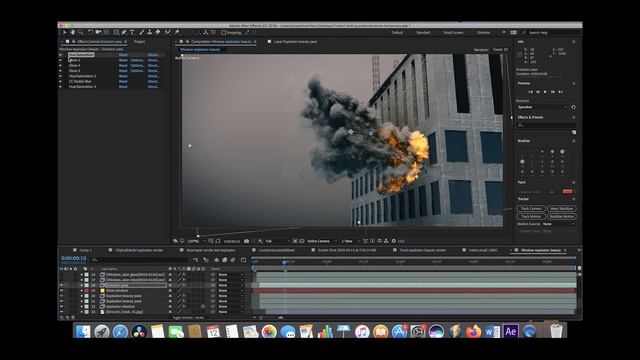
Task: Expand the Glow 4 effect properties
Action: click(60, 65)
